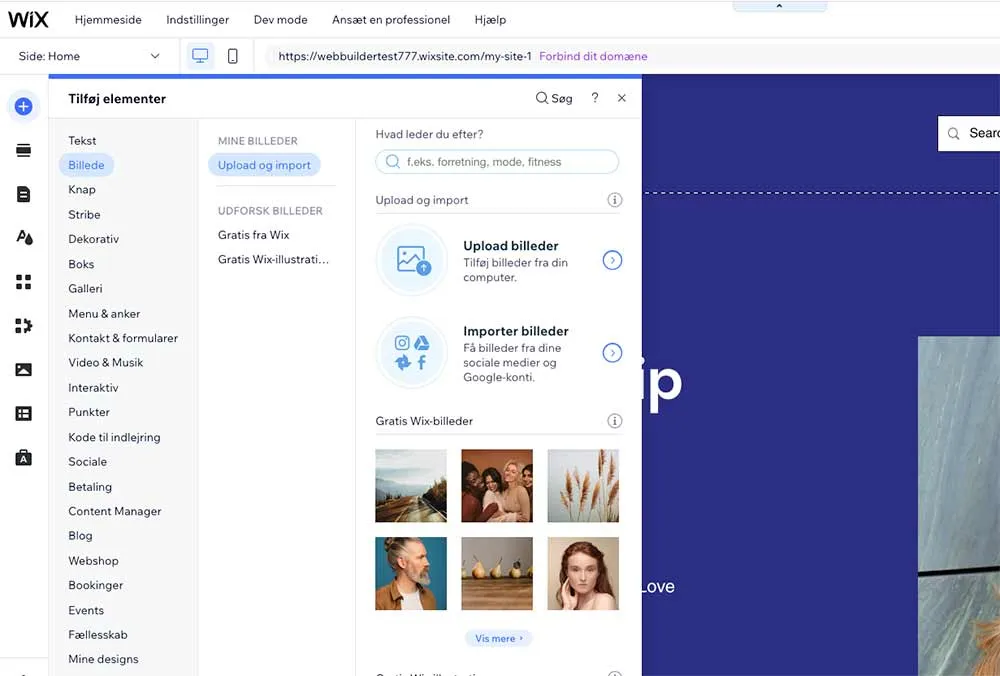Open Ansæt en professionel menu
The height and width of the screenshot is (676, 1000).
391,20
